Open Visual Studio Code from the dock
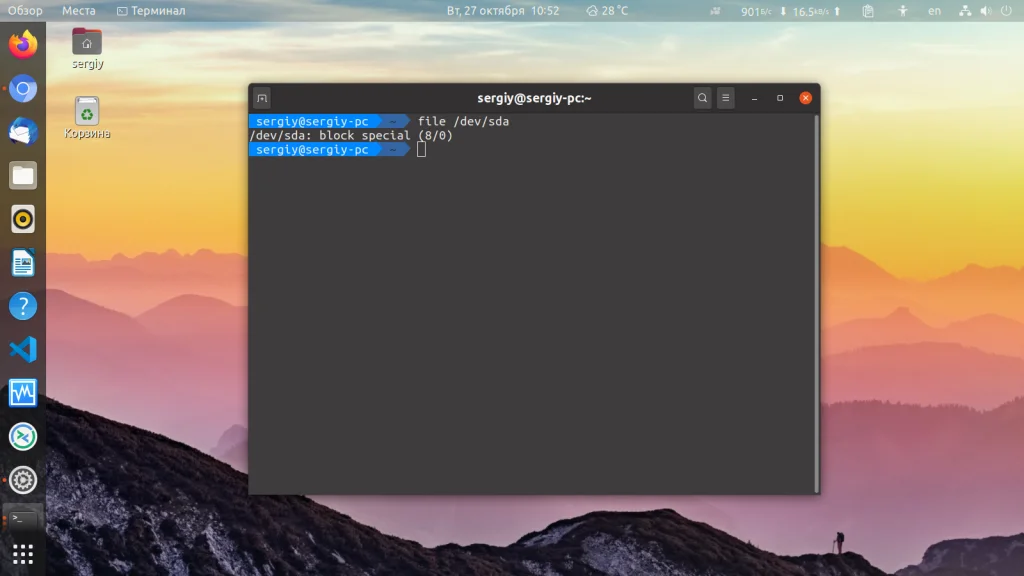The height and width of the screenshot is (576, 1024). (x=21, y=350)
